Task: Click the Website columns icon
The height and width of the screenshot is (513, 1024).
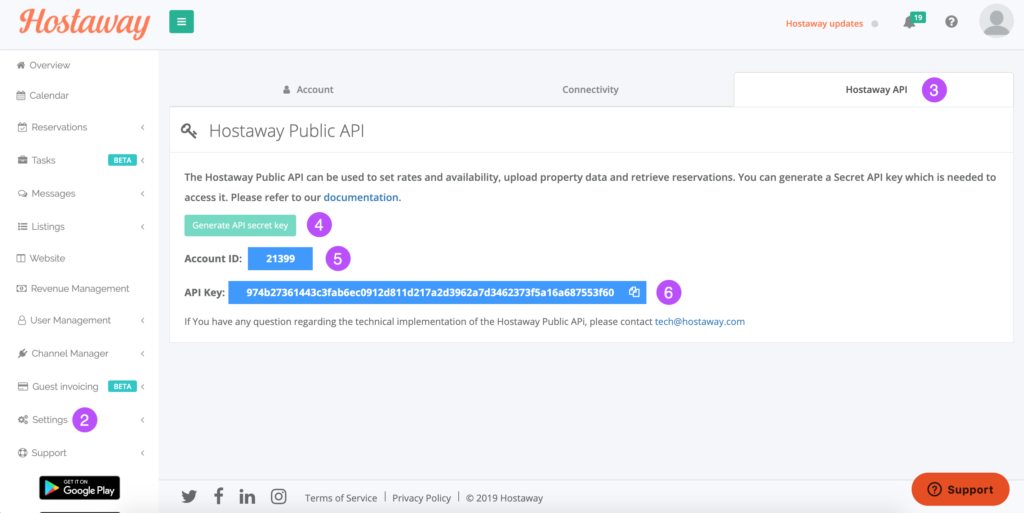Action: pos(21,258)
